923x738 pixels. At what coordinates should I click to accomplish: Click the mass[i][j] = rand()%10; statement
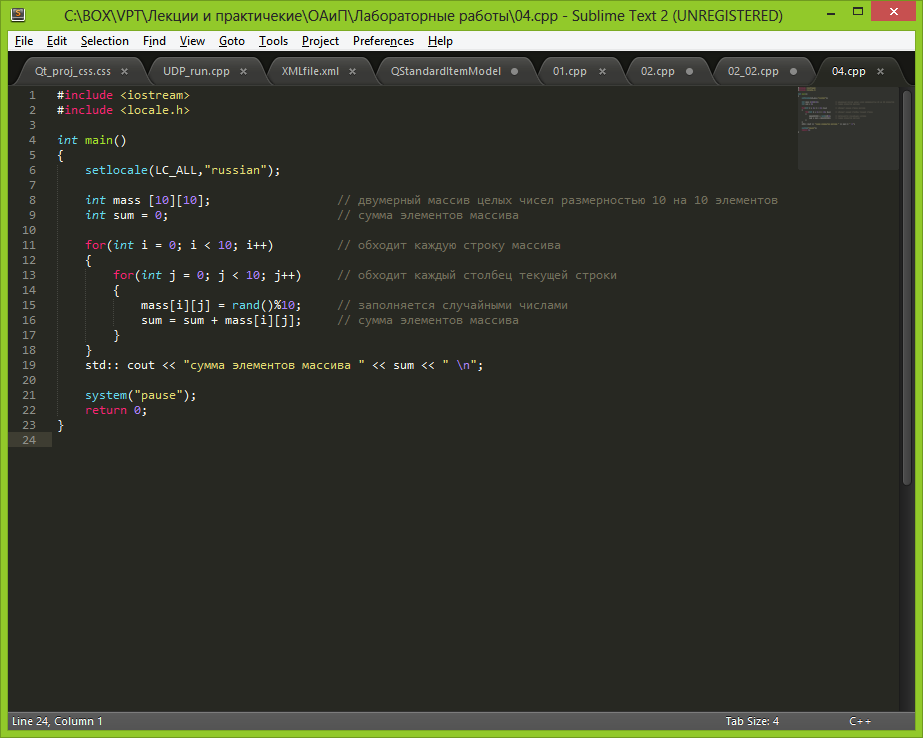tap(221, 305)
